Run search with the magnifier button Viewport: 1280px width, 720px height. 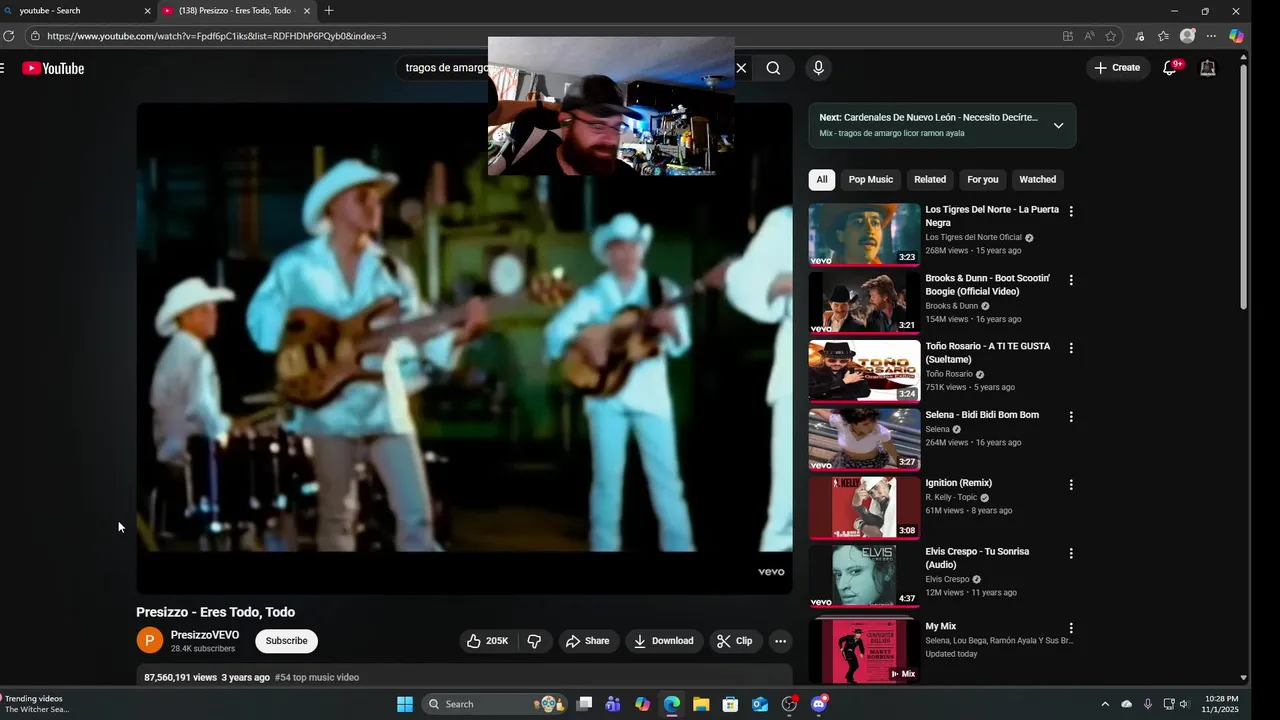click(x=773, y=68)
